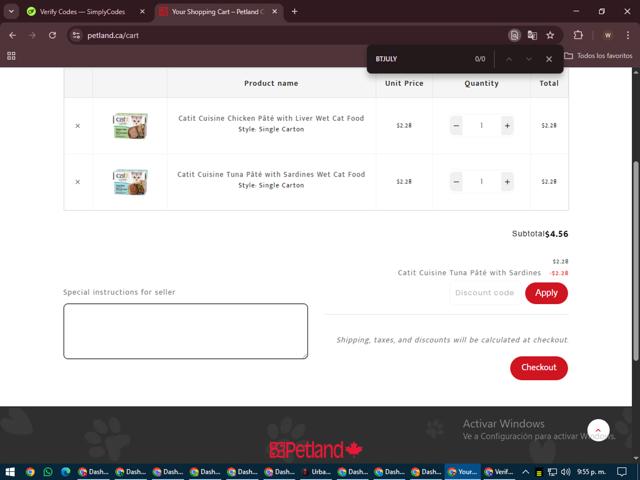The image size is (640, 480).
Task: Open a new browser tab
Action: (x=295, y=12)
